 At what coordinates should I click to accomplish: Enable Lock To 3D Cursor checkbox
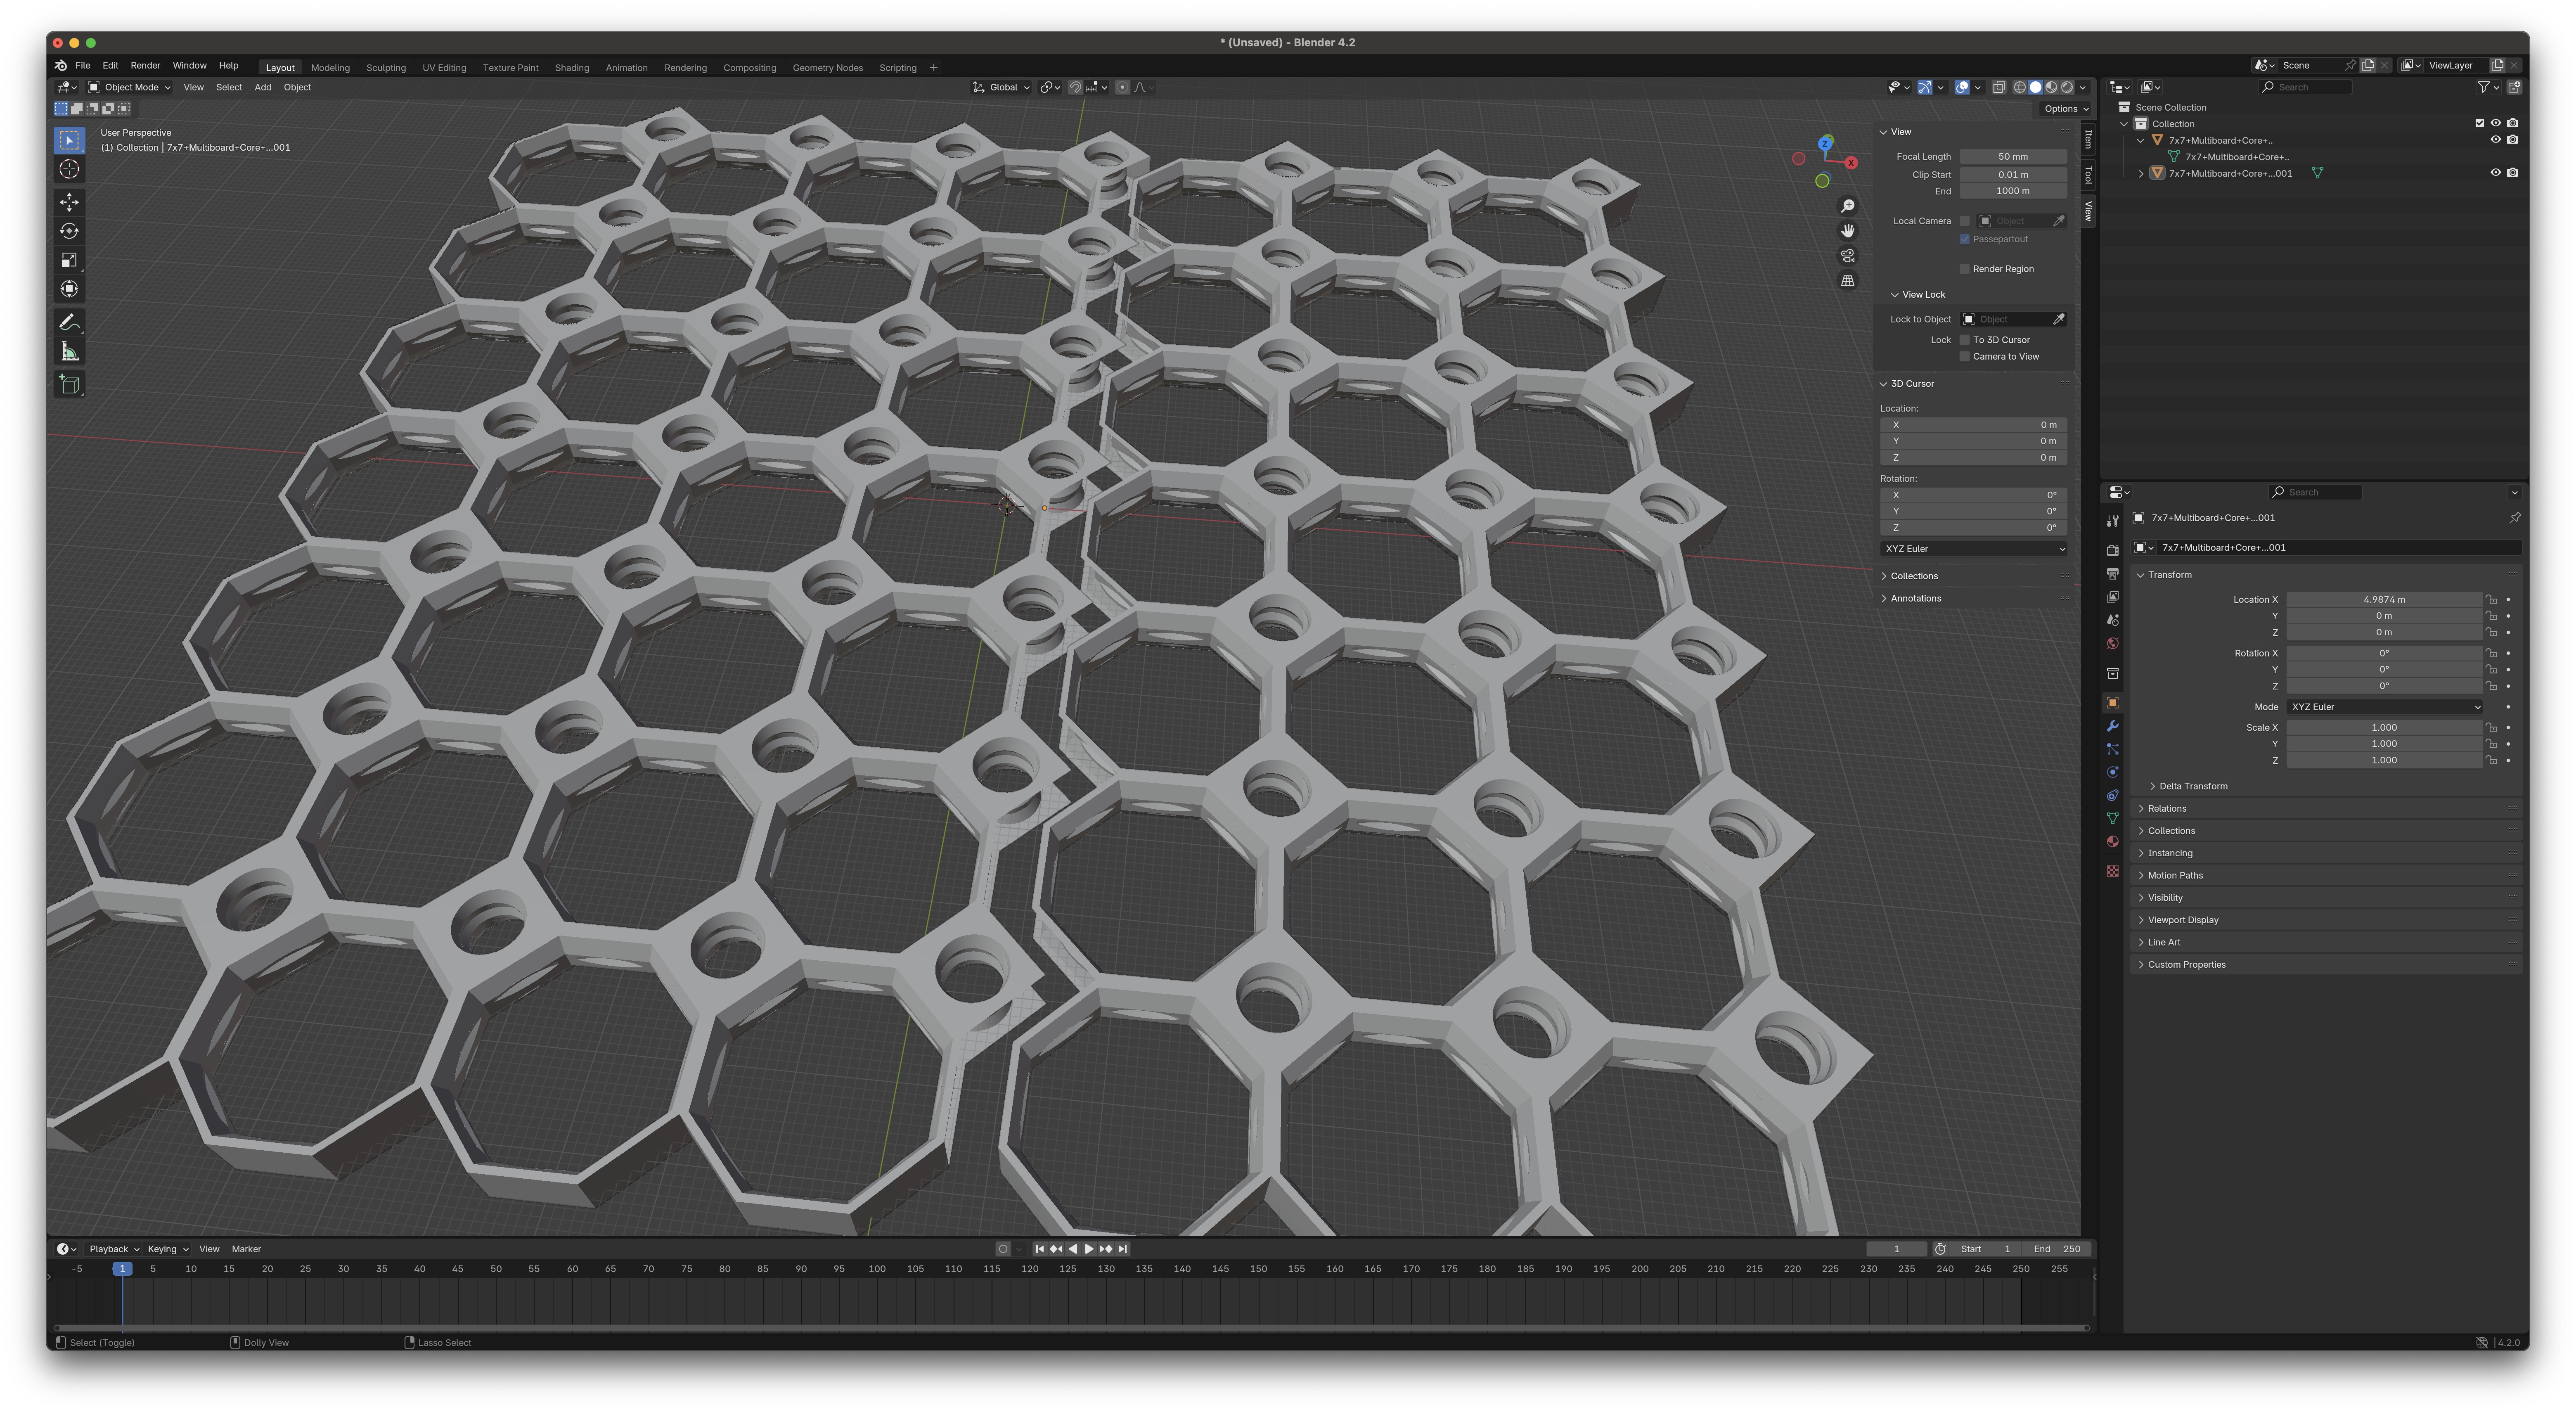[1964, 340]
